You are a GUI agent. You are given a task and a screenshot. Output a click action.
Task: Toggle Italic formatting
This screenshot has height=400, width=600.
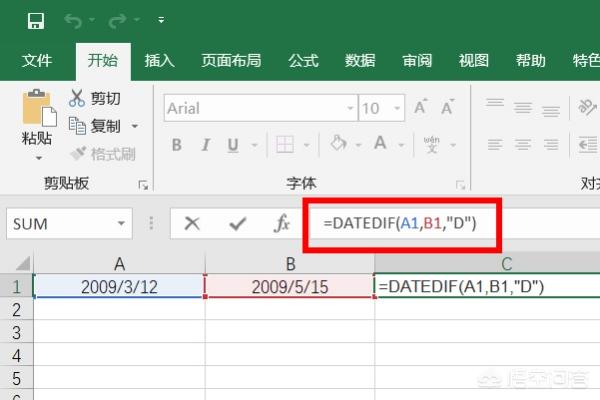click(204, 144)
